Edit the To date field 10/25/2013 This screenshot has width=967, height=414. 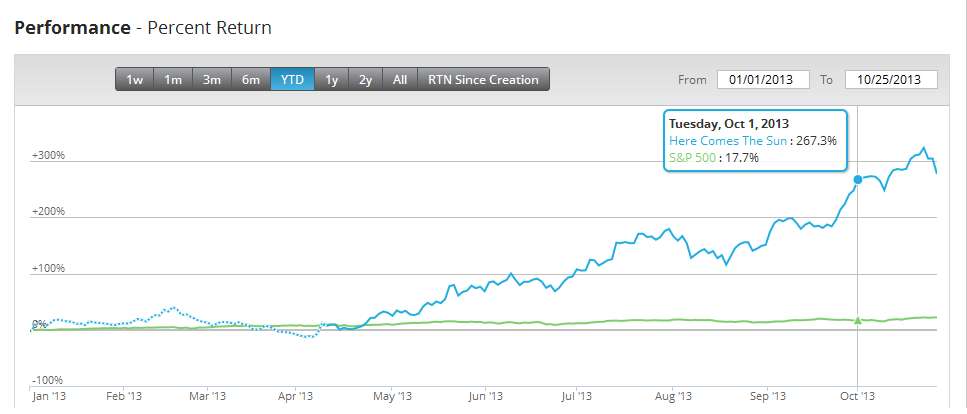(x=891, y=80)
